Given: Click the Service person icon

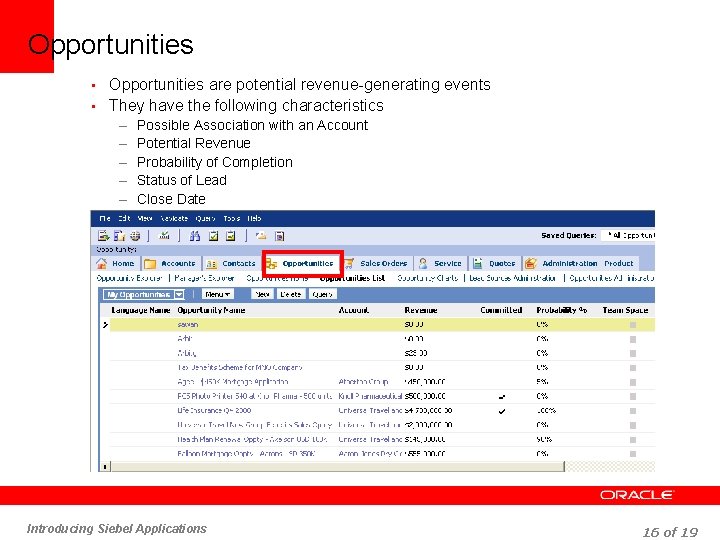Looking at the screenshot, I should click(x=423, y=263).
